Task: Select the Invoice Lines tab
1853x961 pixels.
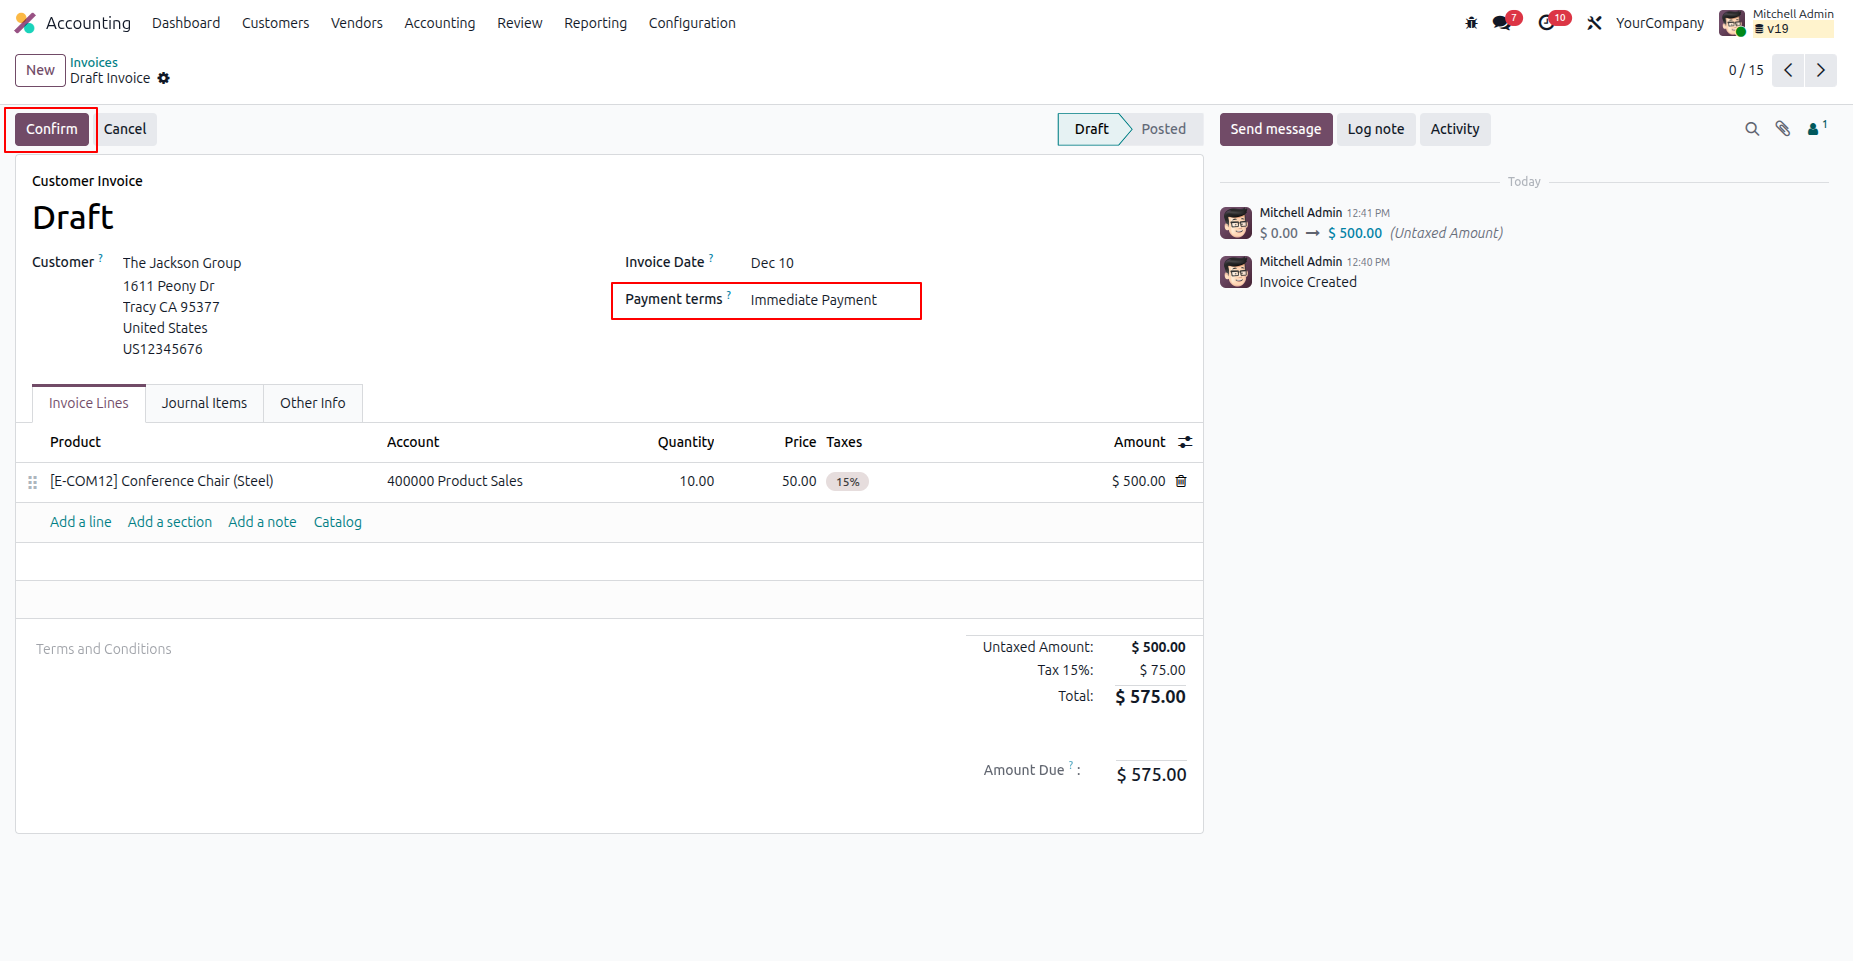Action: [89, 403]
